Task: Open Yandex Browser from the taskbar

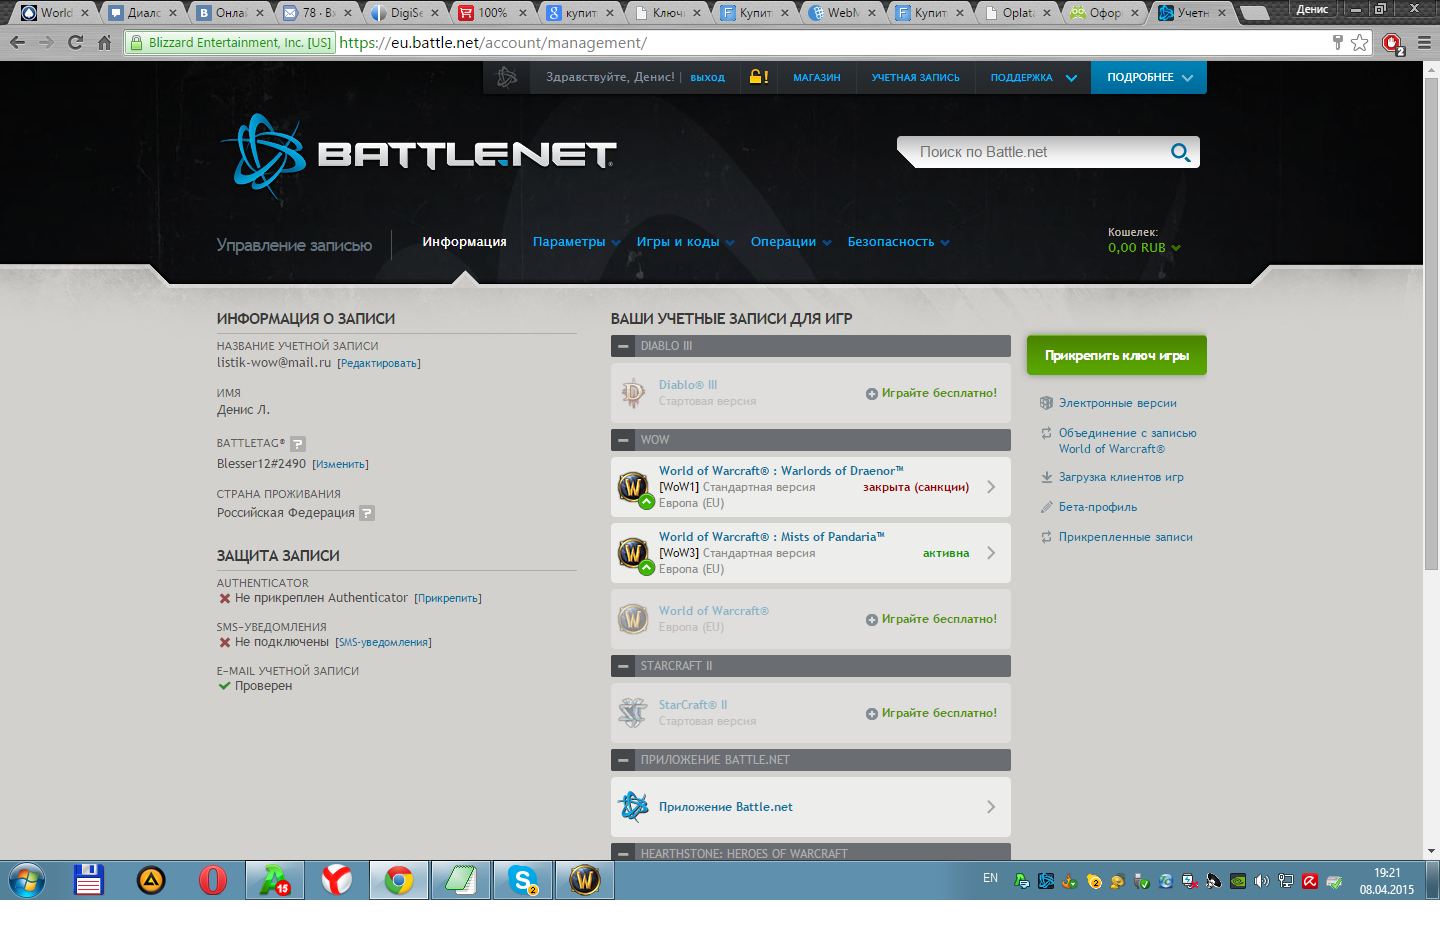Action: 337,881
